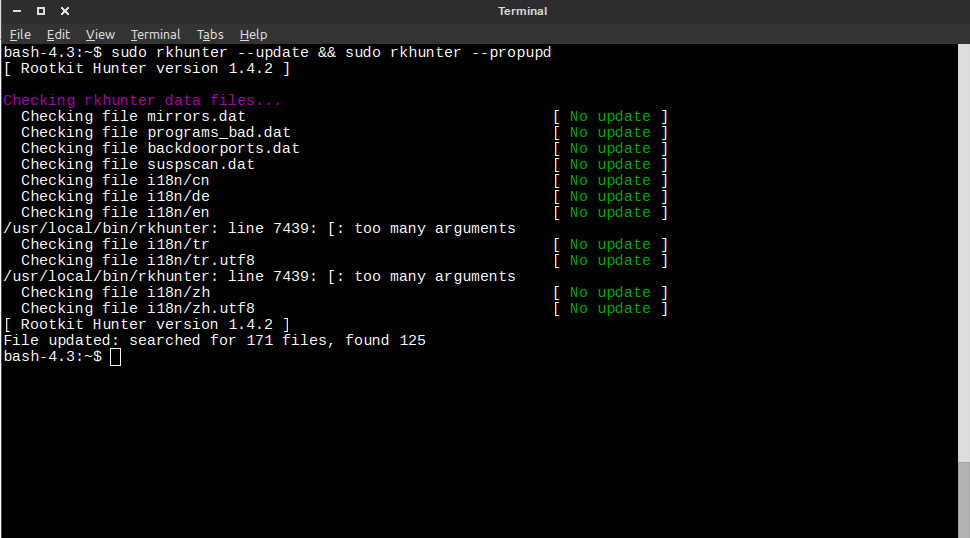The height and width of the screenshot is (538, 970).
Task: Click the scrollbar track above the thumb
Action: pos(963,250)
